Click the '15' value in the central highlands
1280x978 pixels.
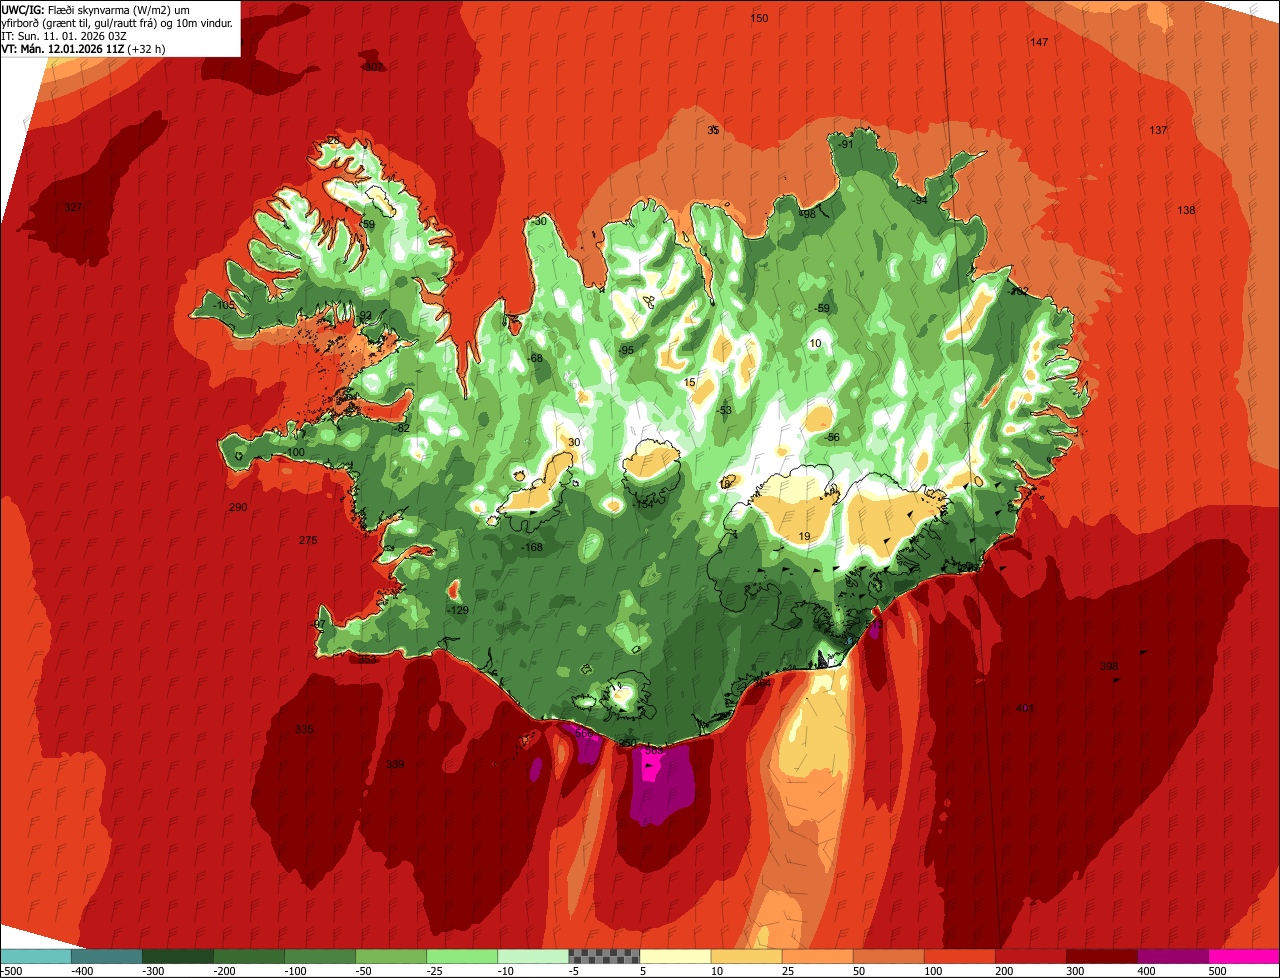pyautogui.click(x=689, y=383)
